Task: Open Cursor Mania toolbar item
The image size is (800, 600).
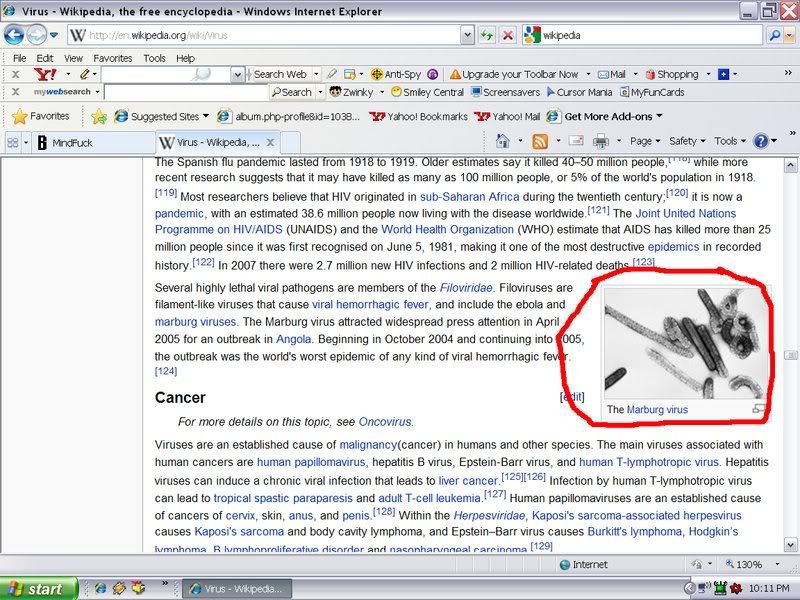Action: [x=580, y=92]
